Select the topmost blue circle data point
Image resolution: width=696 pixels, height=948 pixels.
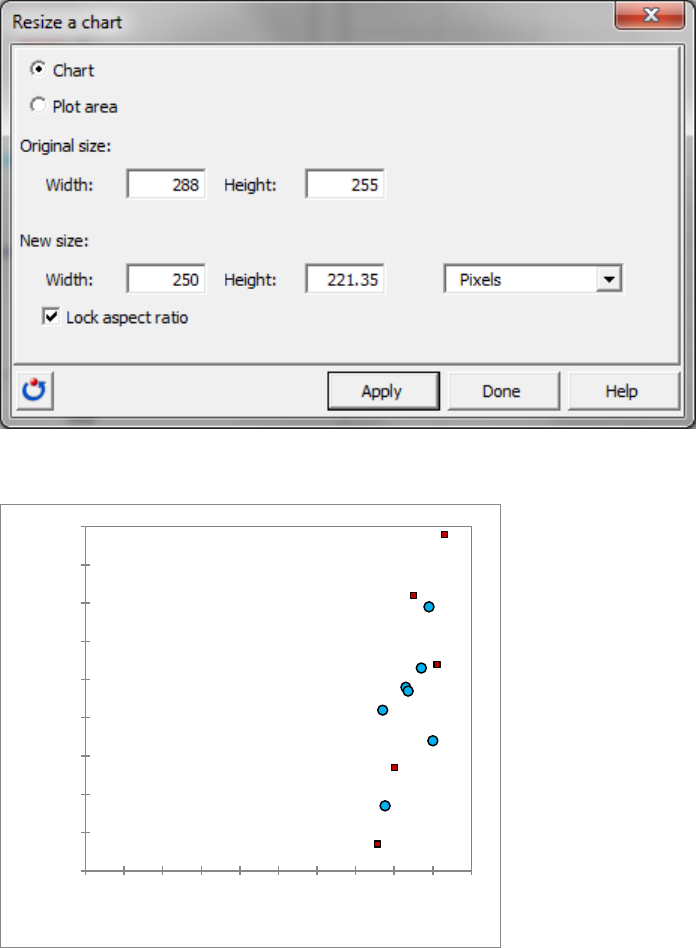(x=429, y=606)
